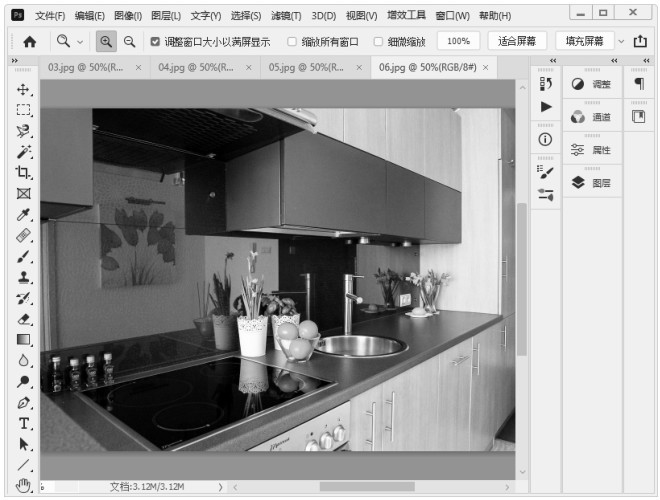This screenshot has width=660, height=500.
Task: Open the Libraries panel icon
Action: pos(639,116)
